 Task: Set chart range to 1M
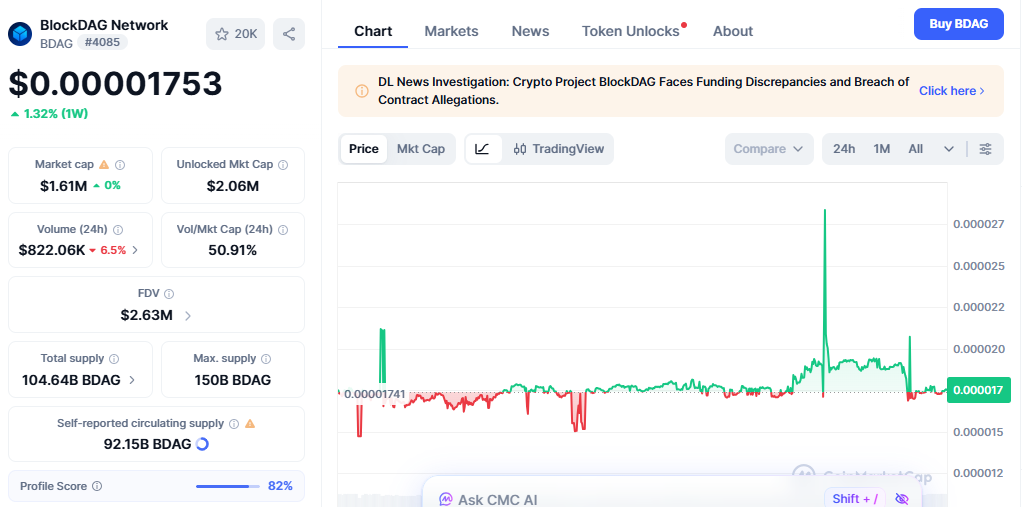pyautogui.click(x=882, y=149)
